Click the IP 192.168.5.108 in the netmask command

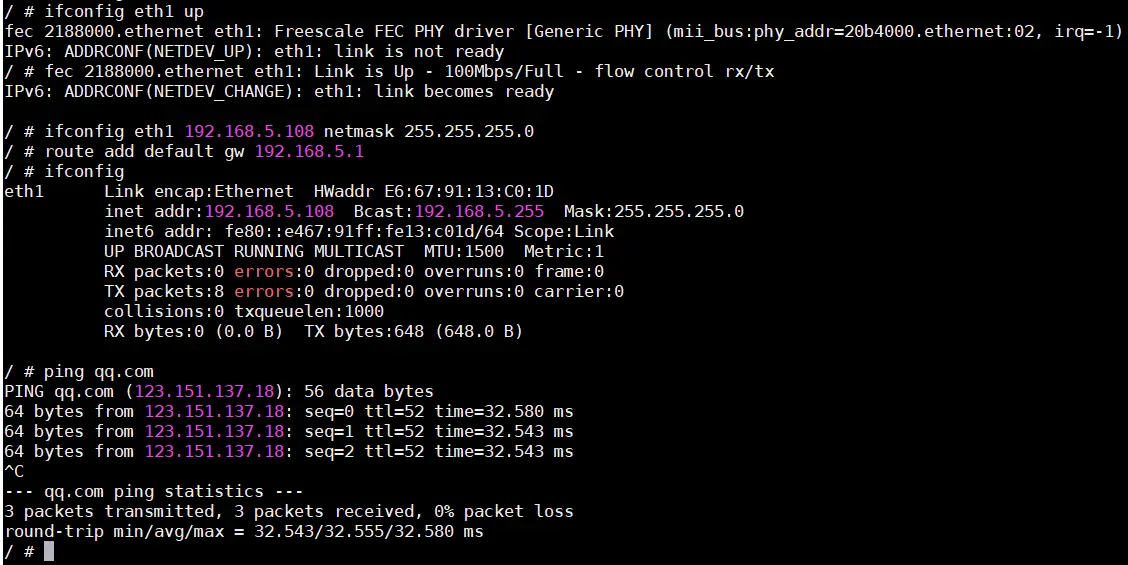[x=250, y=132]
